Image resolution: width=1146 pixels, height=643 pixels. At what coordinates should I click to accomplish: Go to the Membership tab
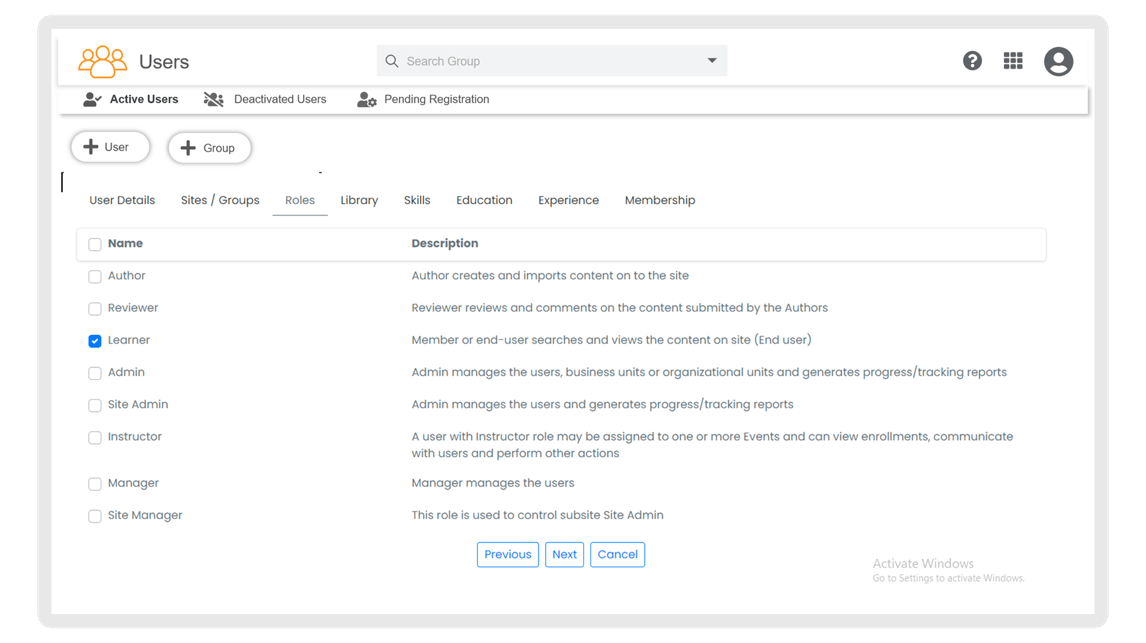coord(659,200)
